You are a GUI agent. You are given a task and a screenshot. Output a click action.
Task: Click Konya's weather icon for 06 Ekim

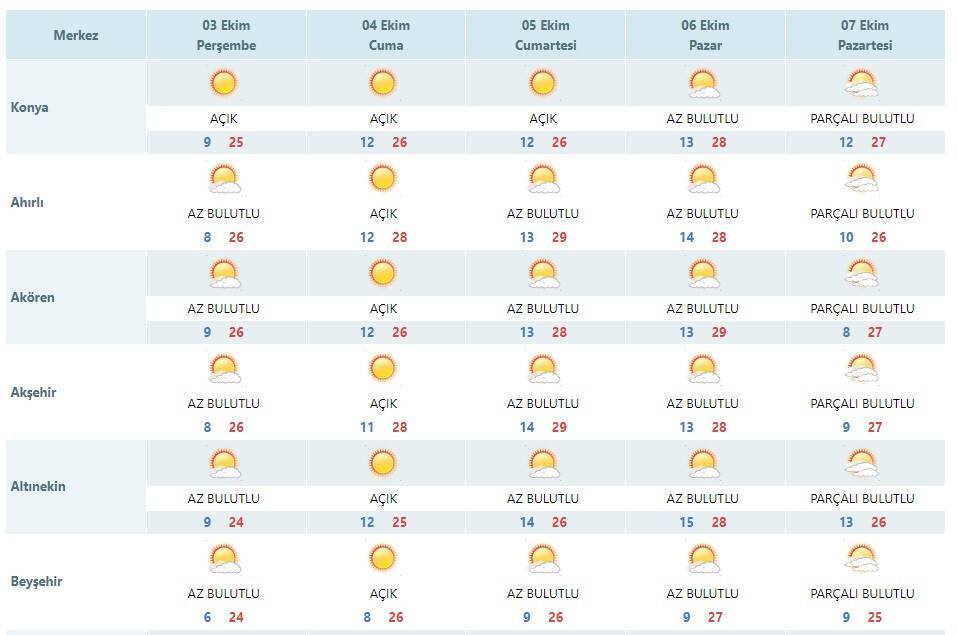703,83
